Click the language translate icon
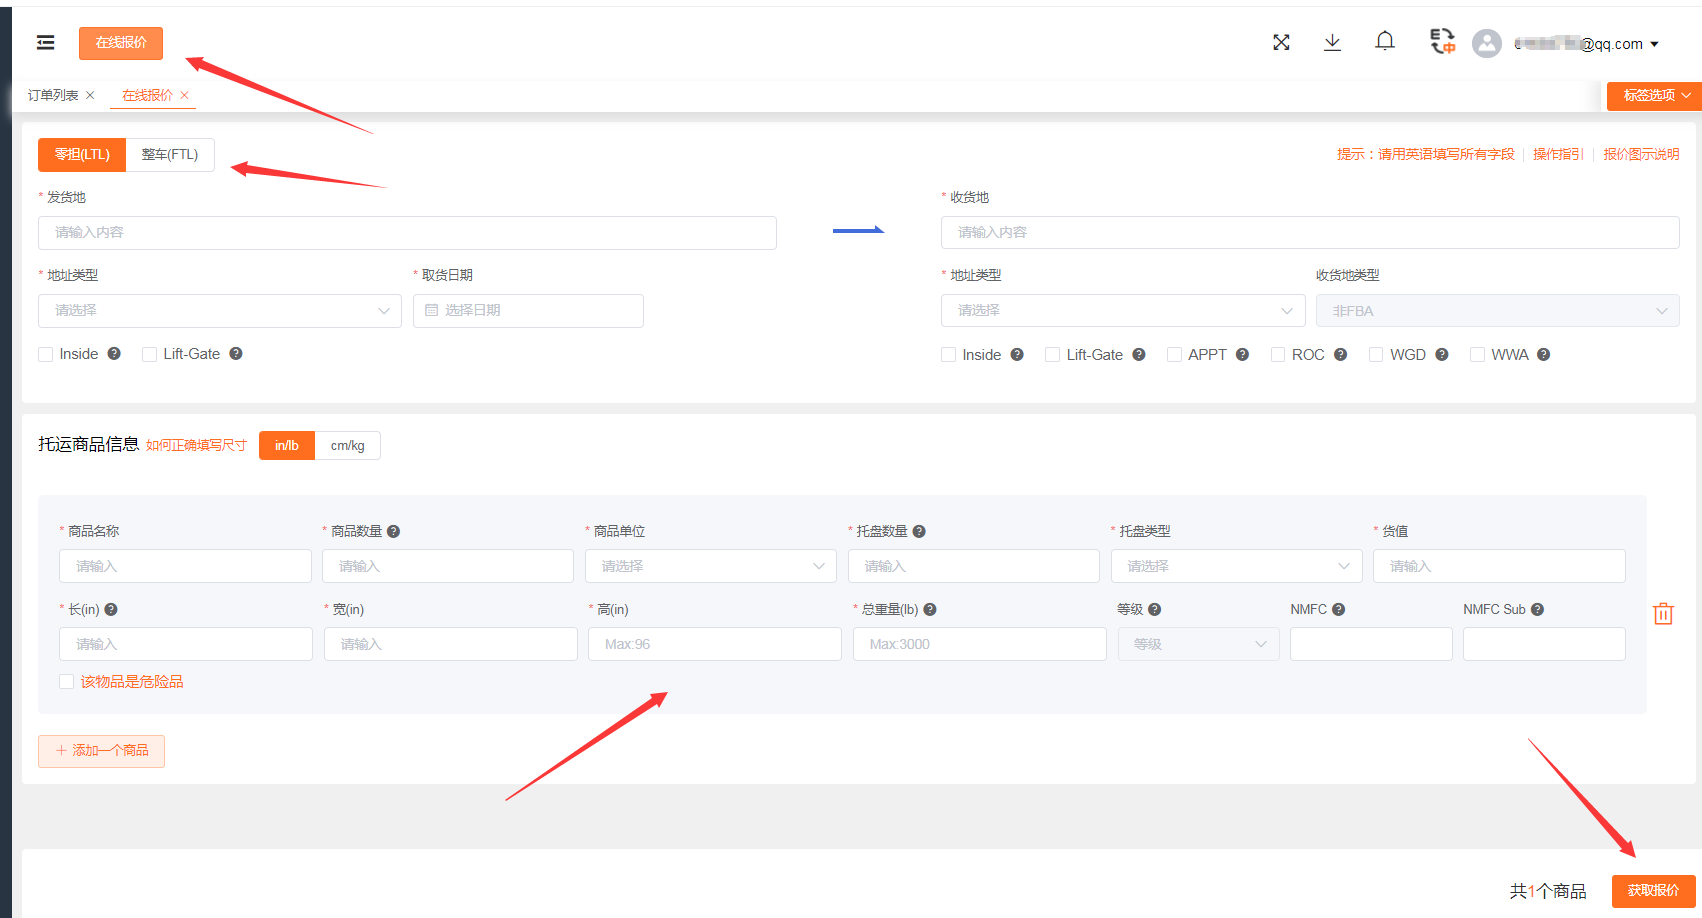The image size is (1702, 918). pos(1441,42)
